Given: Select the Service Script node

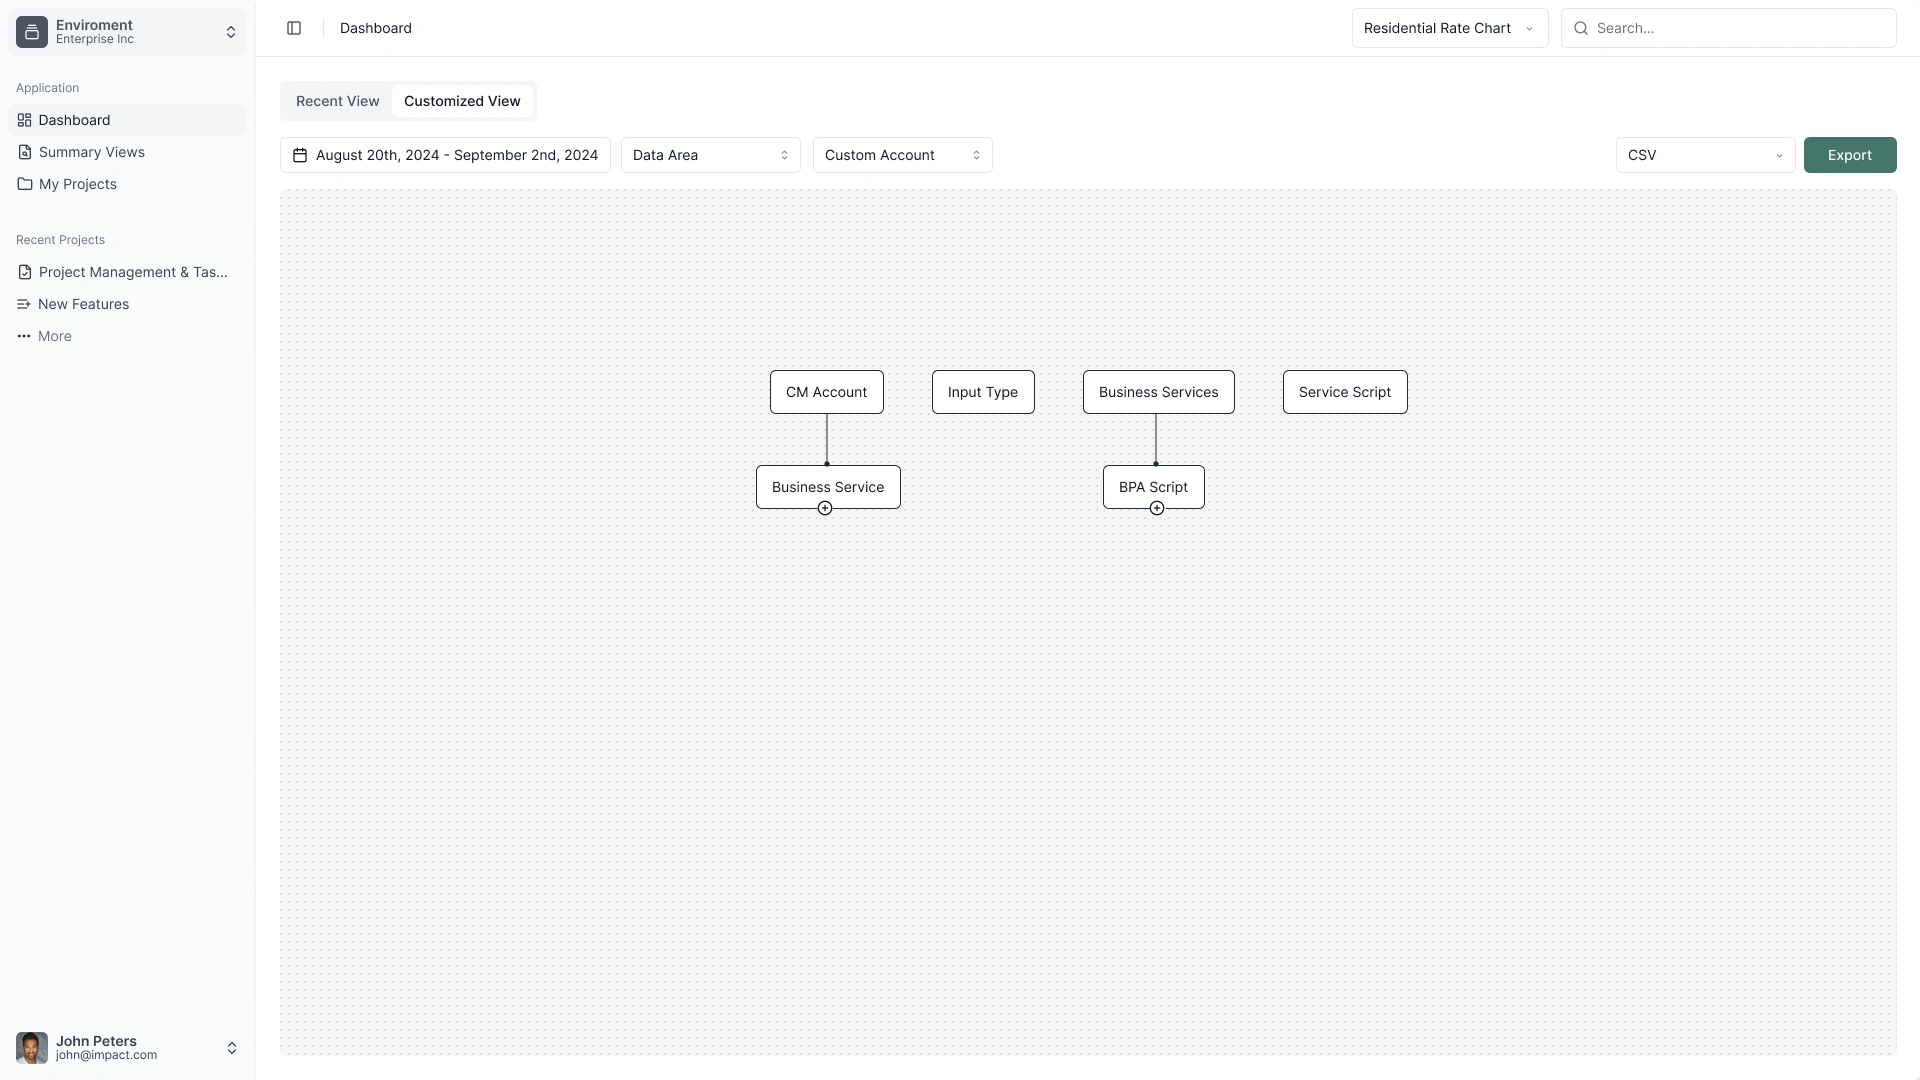Looking at the screenshot, I should pos(1344,392).
